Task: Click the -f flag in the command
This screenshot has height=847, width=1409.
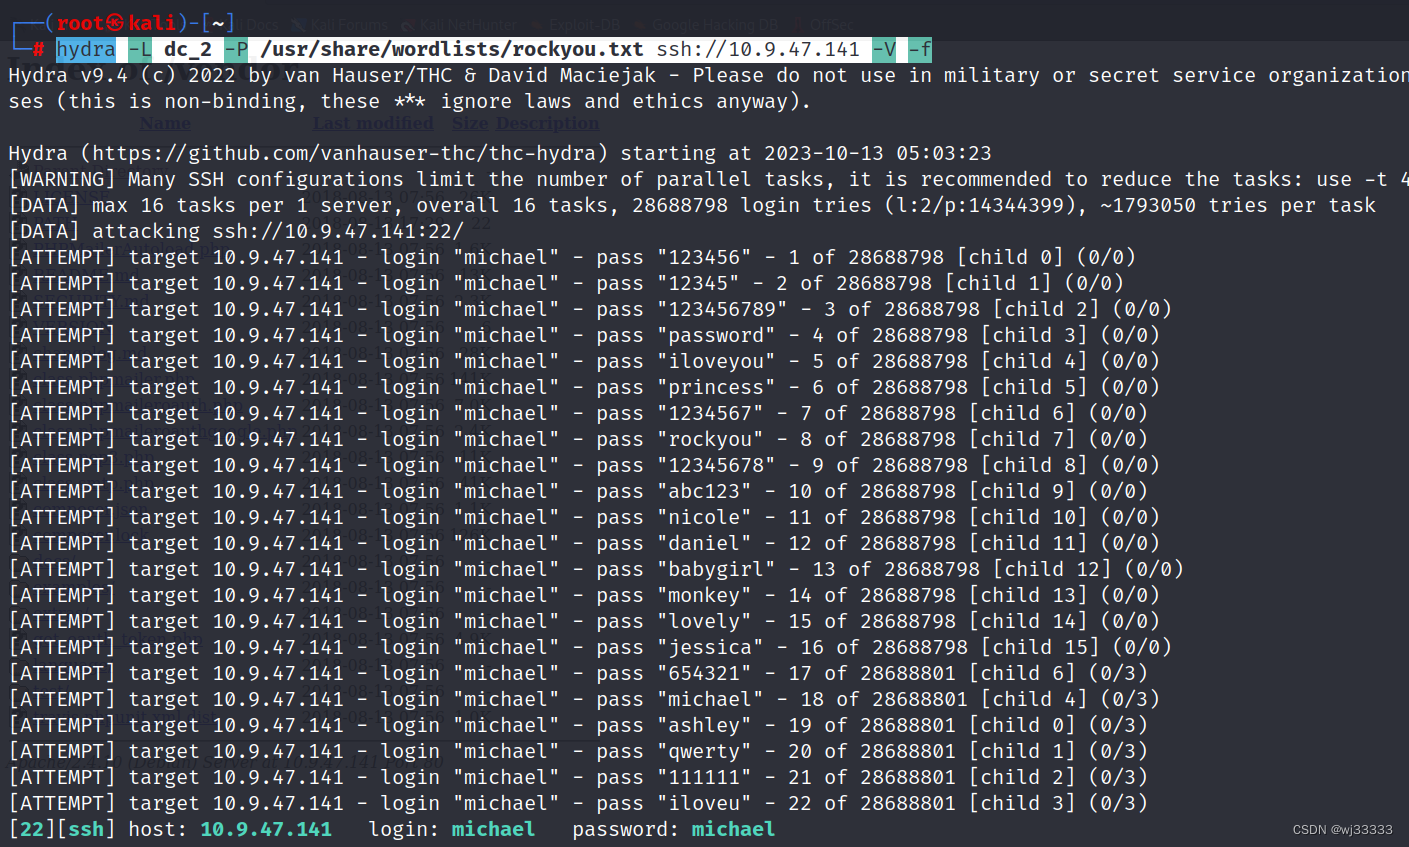Action: point(920,49)
